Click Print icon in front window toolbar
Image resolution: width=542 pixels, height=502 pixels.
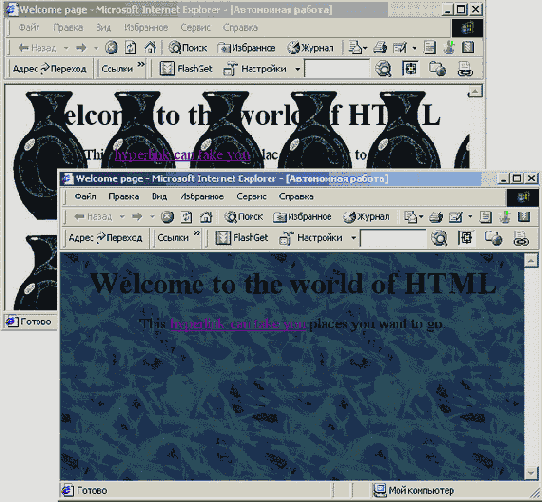click(436, 217)
